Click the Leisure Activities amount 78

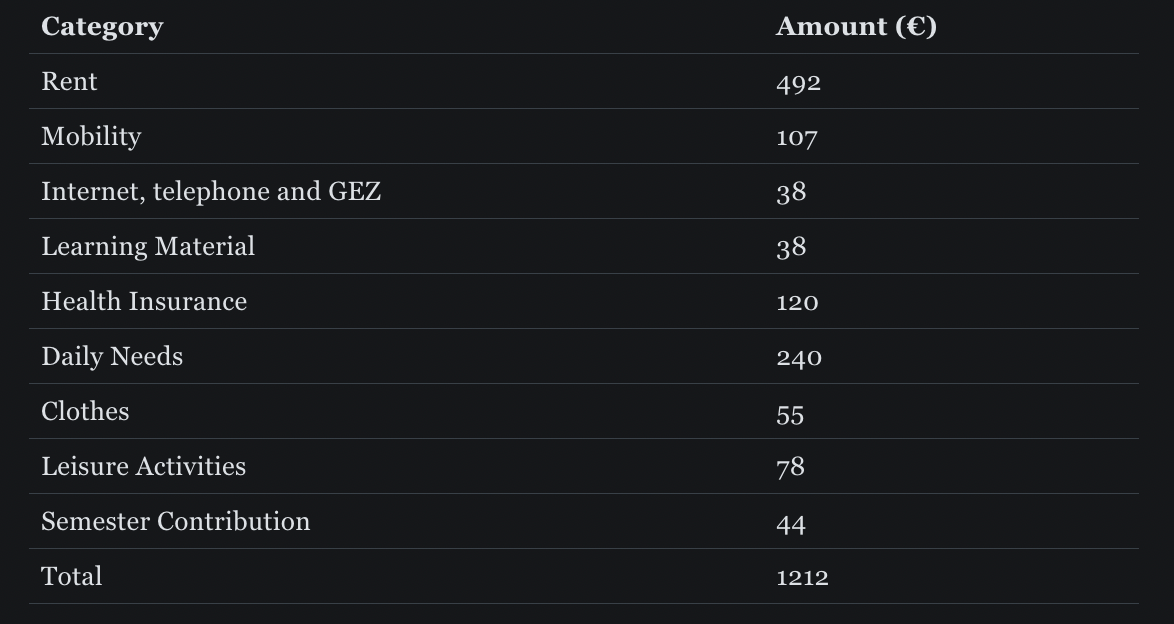(x=790, y=467)
